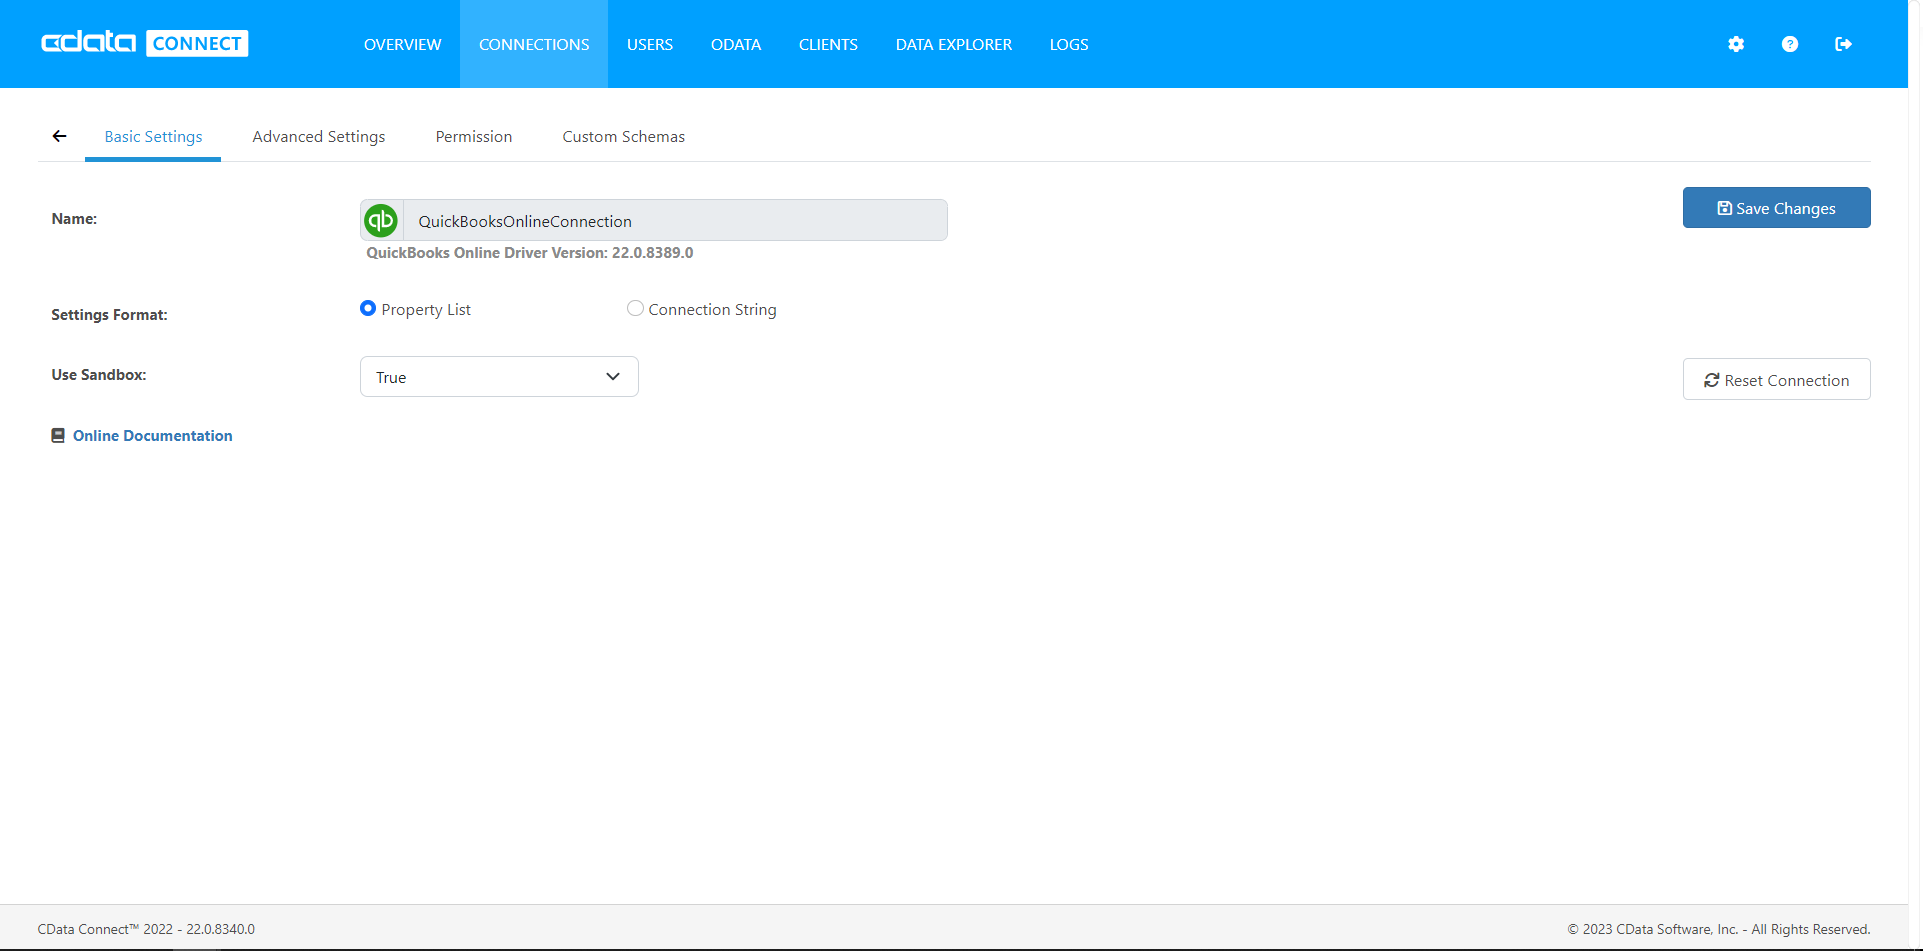The height and width of the screenshot is (951, 1923).
Task: Sign out using the logout icon
Action: click(x=1845, y=44)
